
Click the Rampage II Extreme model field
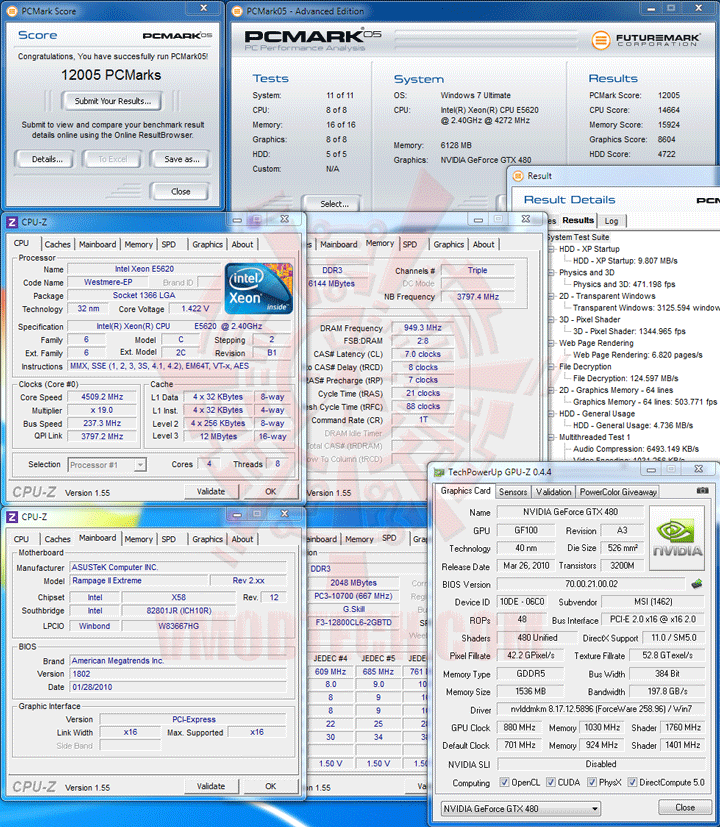[x=139, y=580]
